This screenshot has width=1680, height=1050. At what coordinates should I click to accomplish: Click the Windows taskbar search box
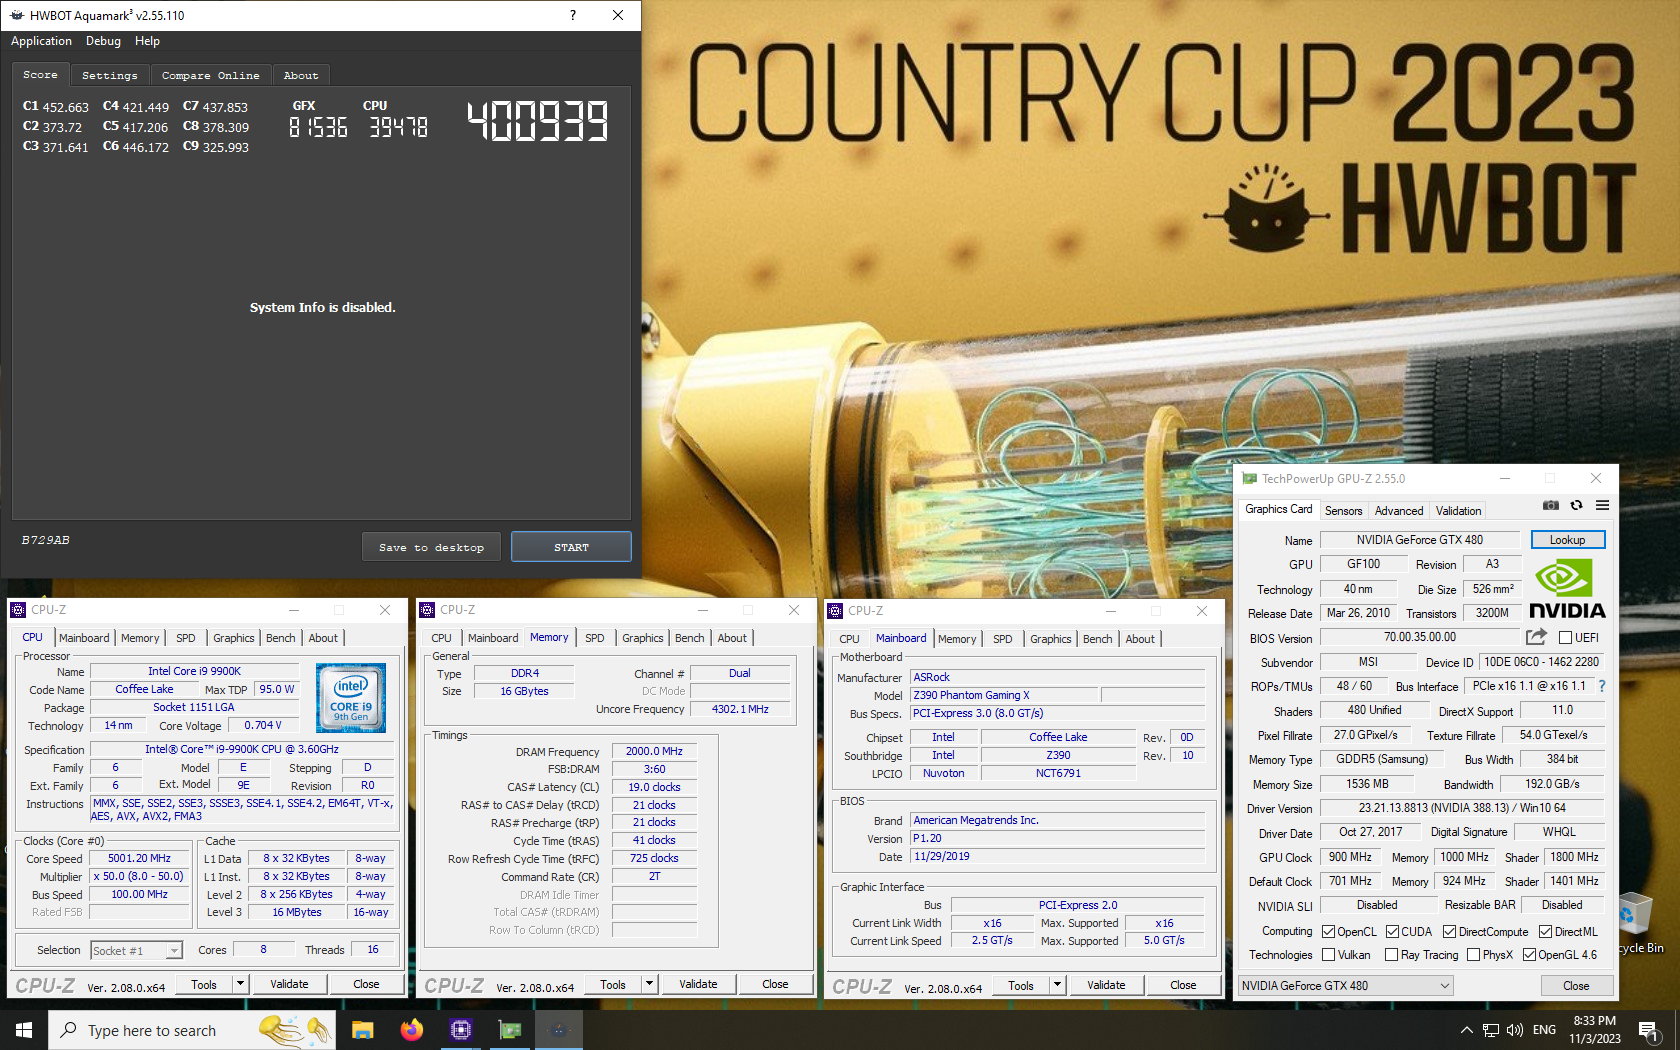(190, 1030)
